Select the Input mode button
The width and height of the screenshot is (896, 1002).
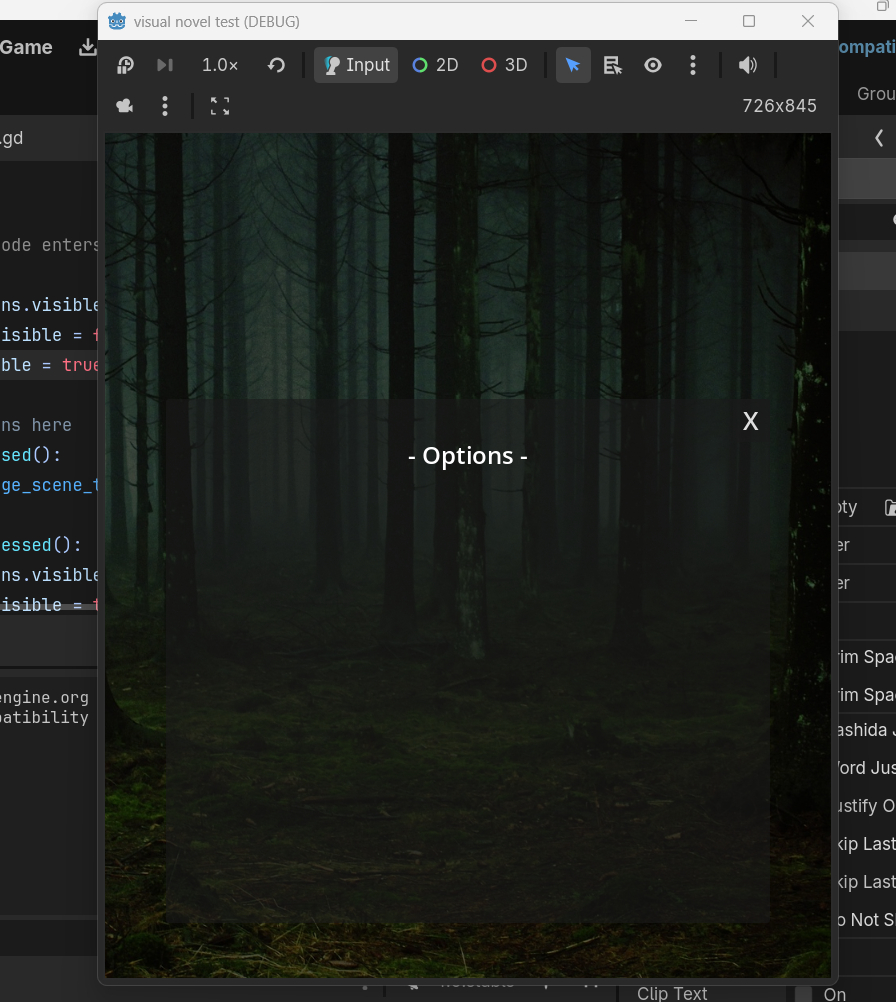pyautogui.click(x=357, y=65)
